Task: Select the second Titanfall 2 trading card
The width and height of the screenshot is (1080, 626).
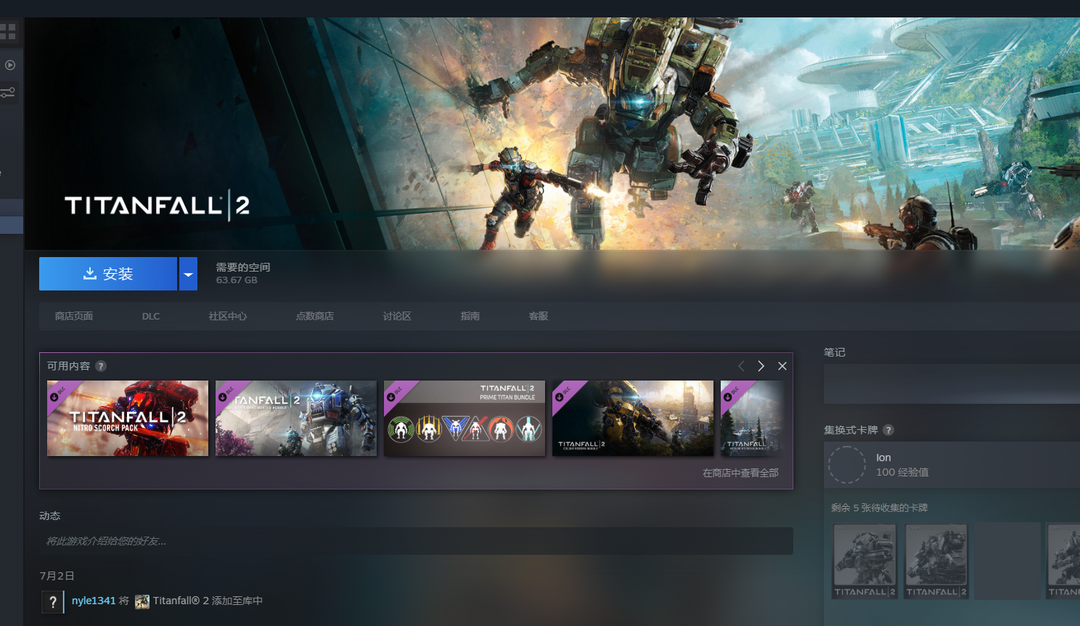Action: point(936,561)
